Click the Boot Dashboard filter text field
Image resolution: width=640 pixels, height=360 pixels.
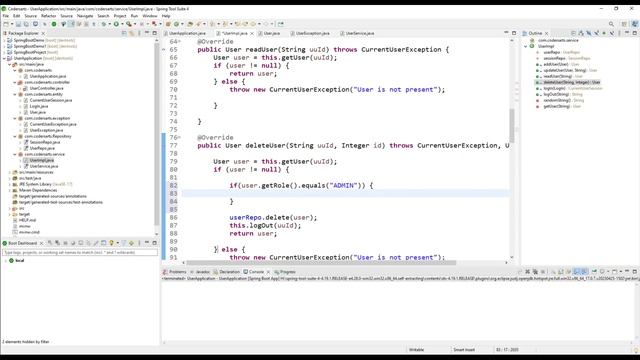click(80, 253)
